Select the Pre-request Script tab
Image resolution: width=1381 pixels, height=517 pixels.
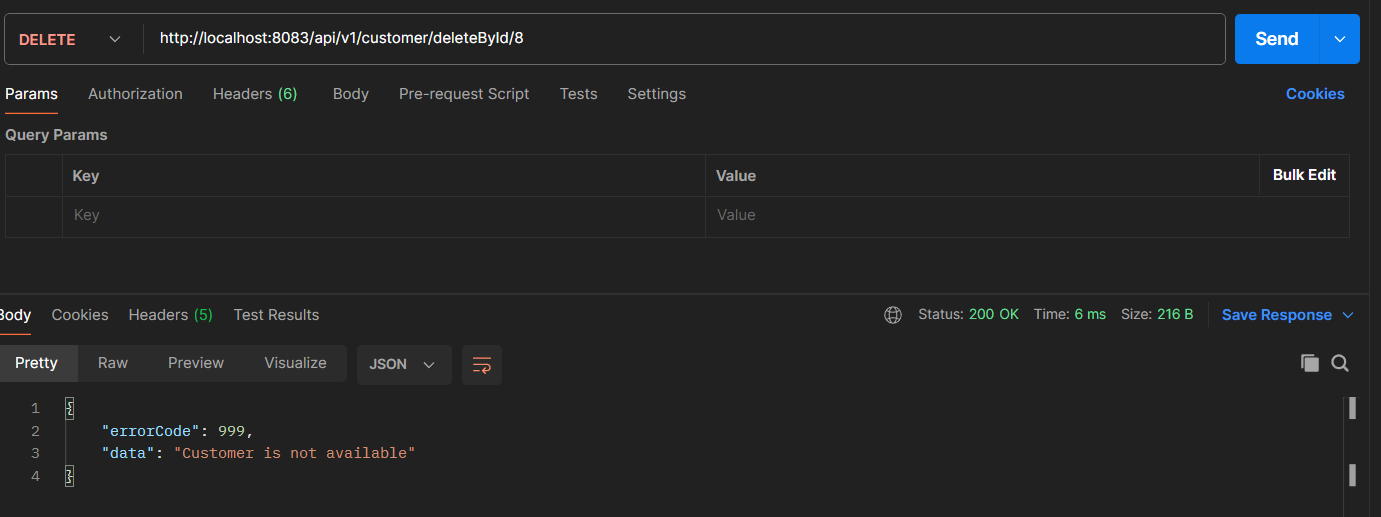(464, 94)
